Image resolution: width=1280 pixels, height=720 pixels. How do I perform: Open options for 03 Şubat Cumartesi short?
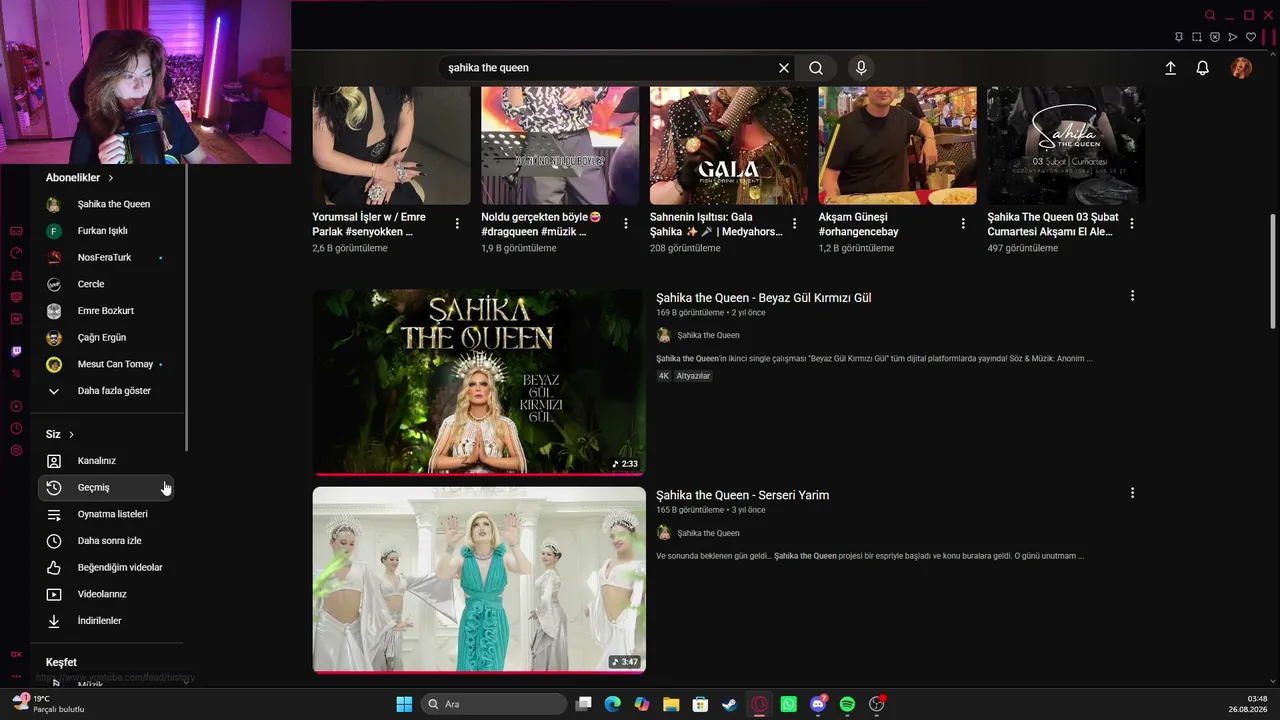coord(1132,223)
